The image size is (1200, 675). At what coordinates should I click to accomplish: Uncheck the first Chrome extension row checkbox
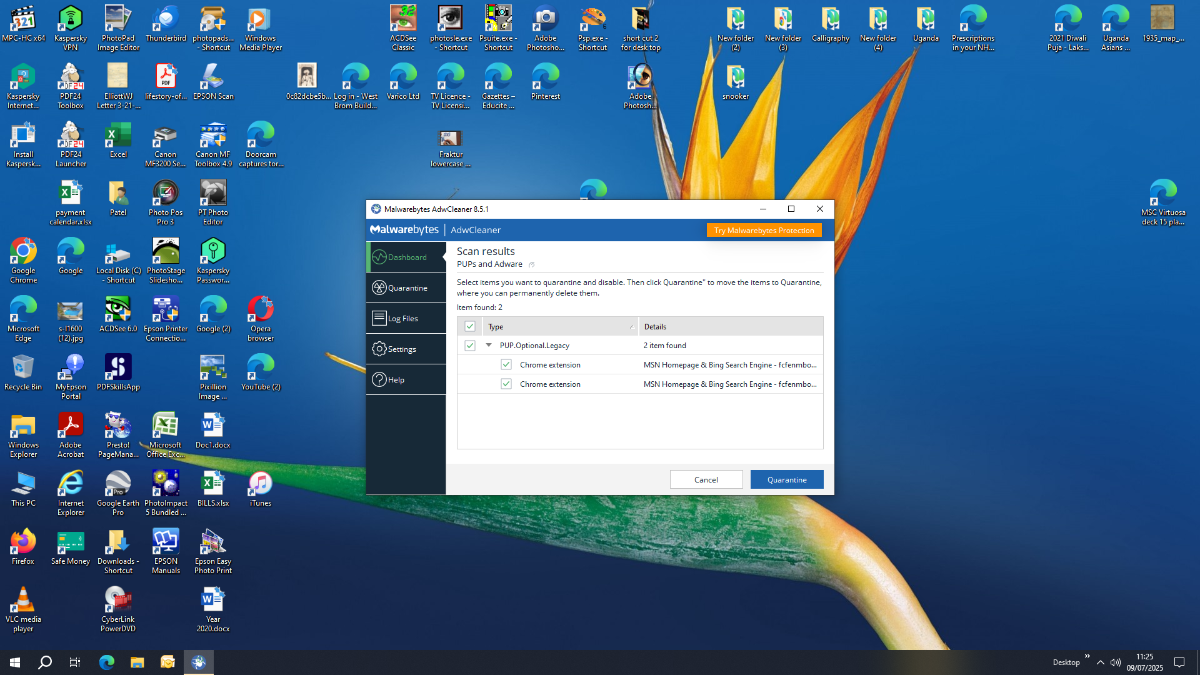coord(506,365)
